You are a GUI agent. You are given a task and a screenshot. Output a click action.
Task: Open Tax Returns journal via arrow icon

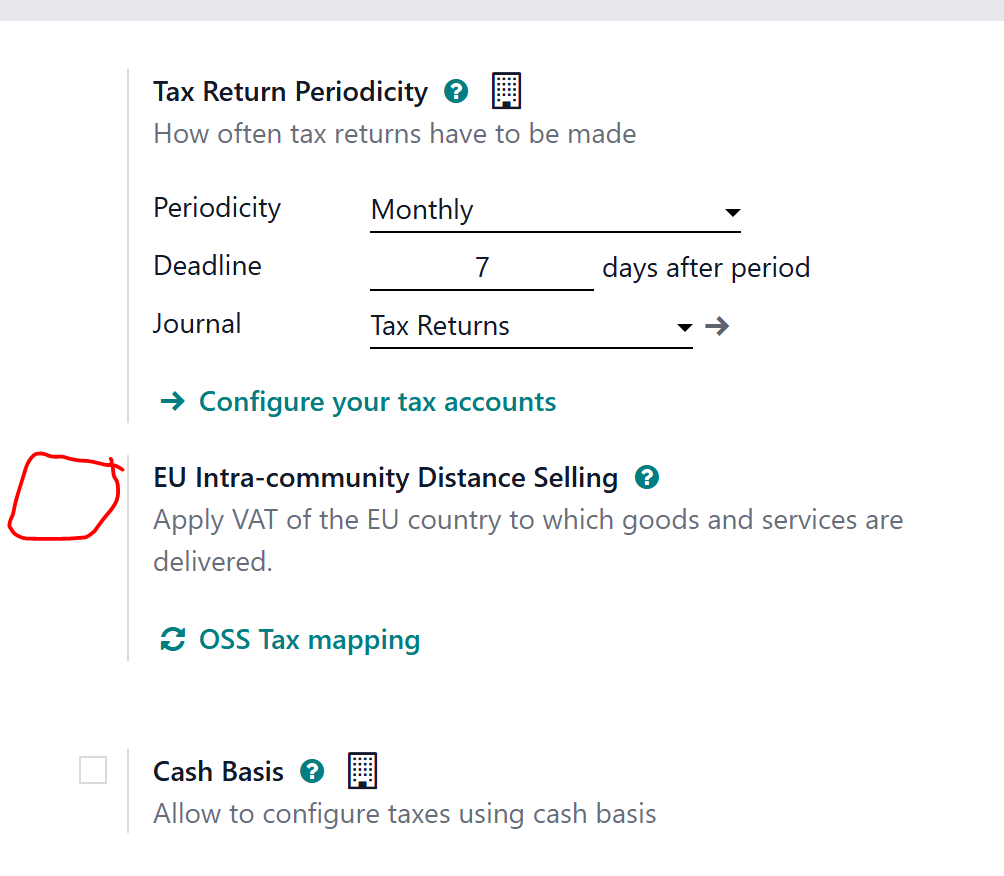[716, 326]
